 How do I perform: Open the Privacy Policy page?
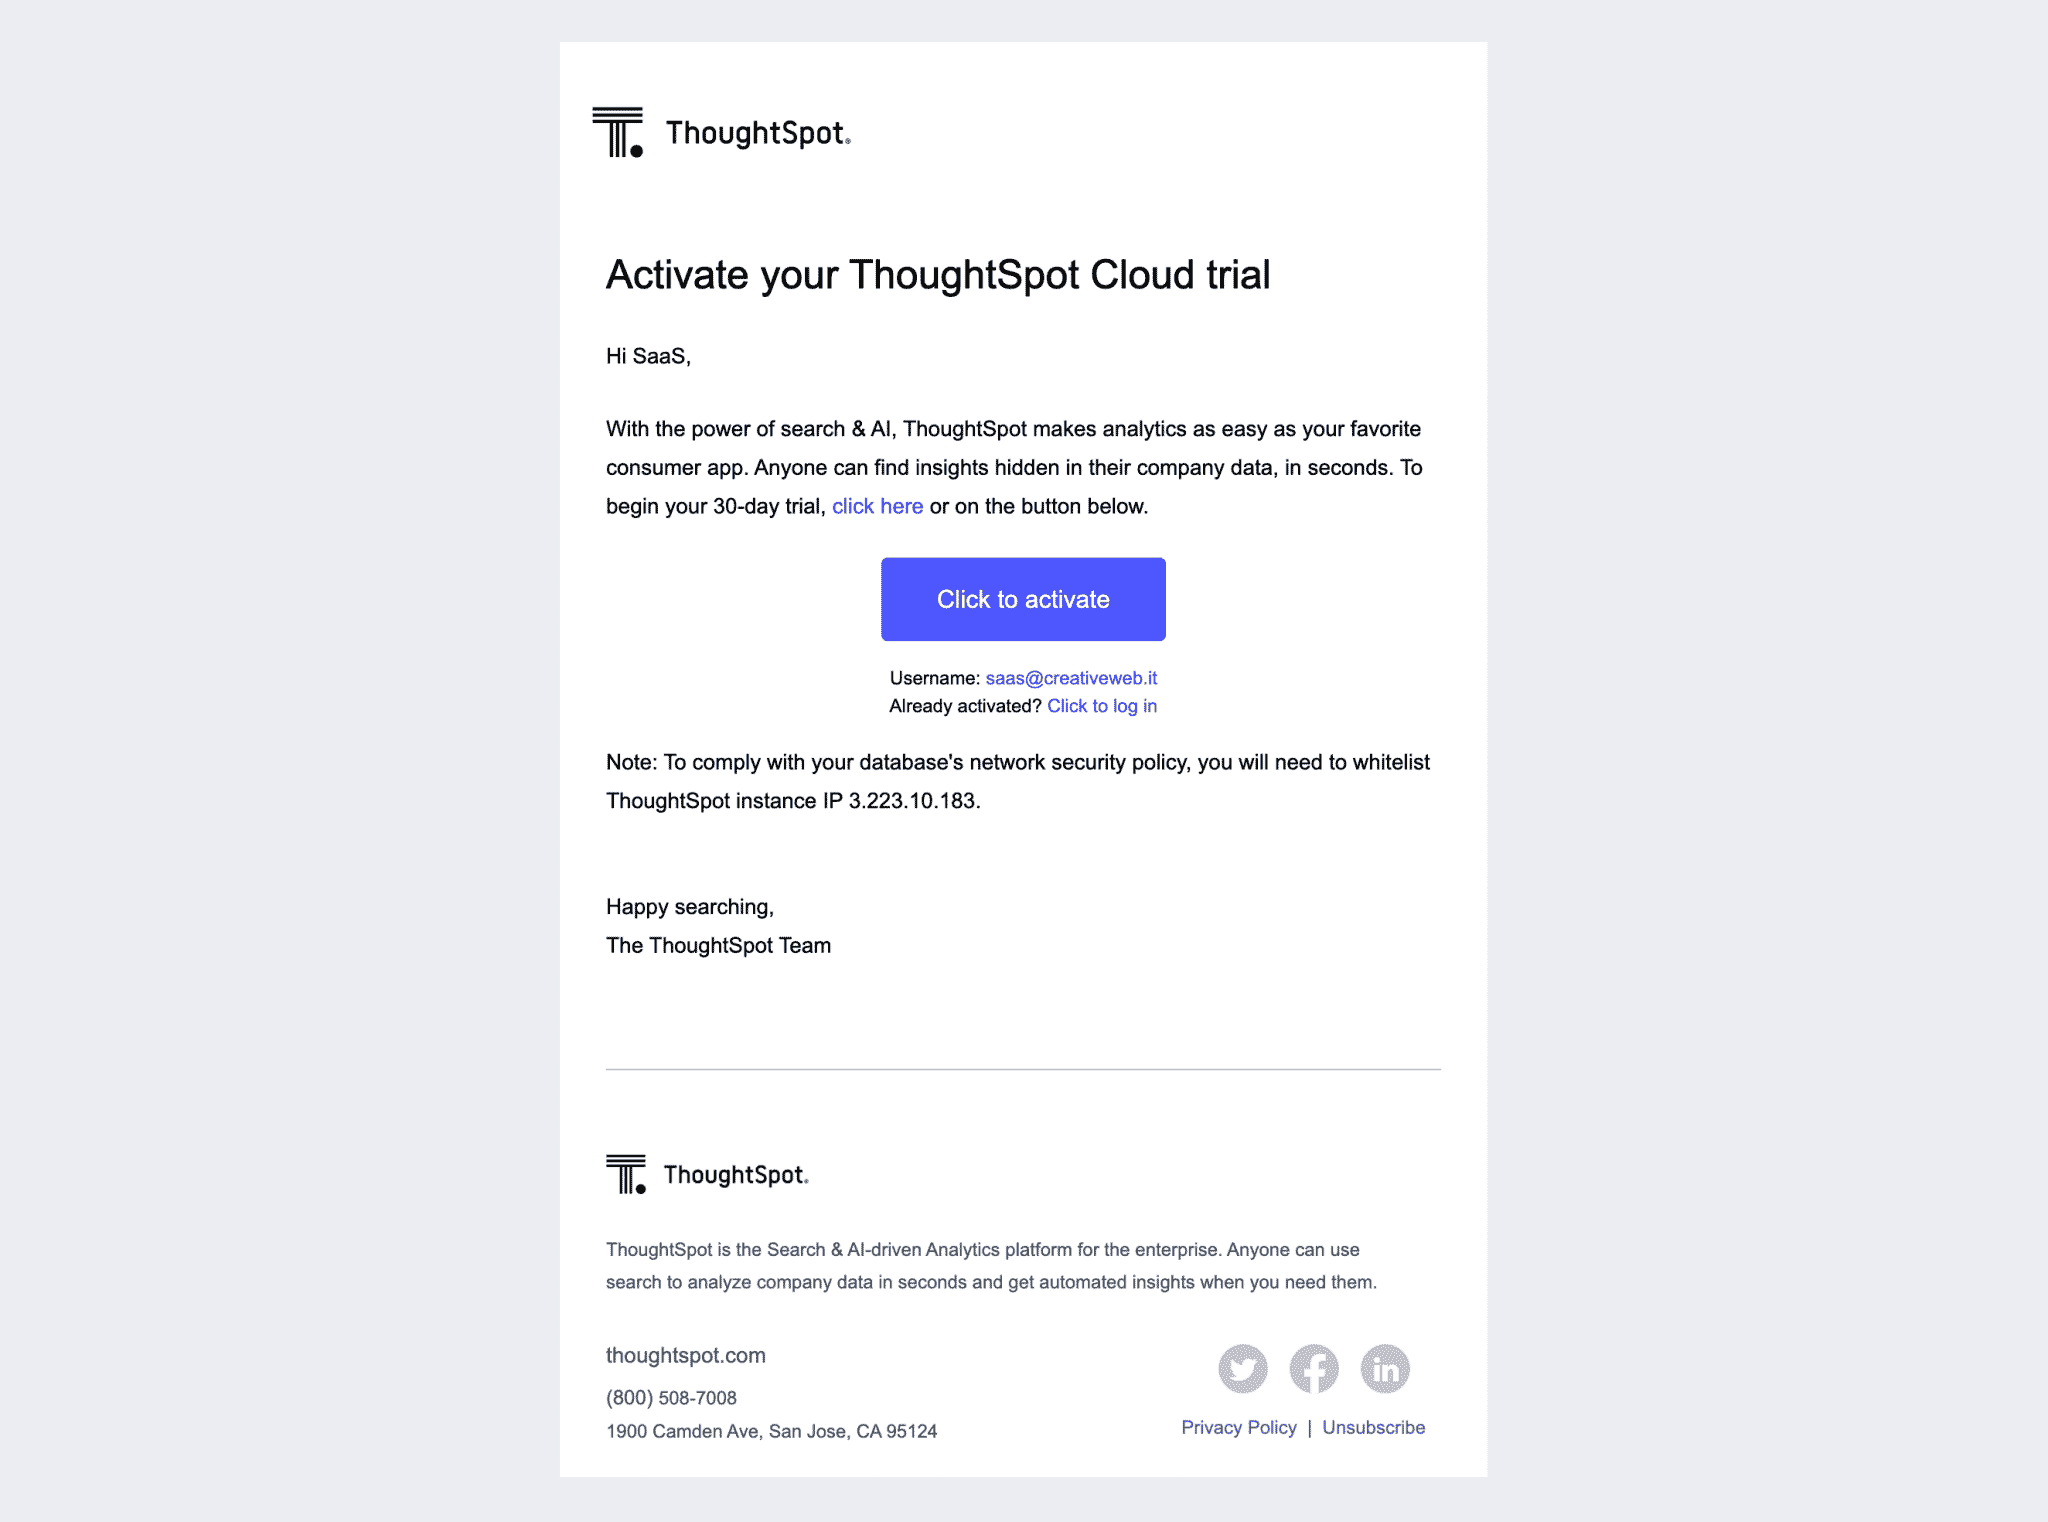(1237, 1426)
